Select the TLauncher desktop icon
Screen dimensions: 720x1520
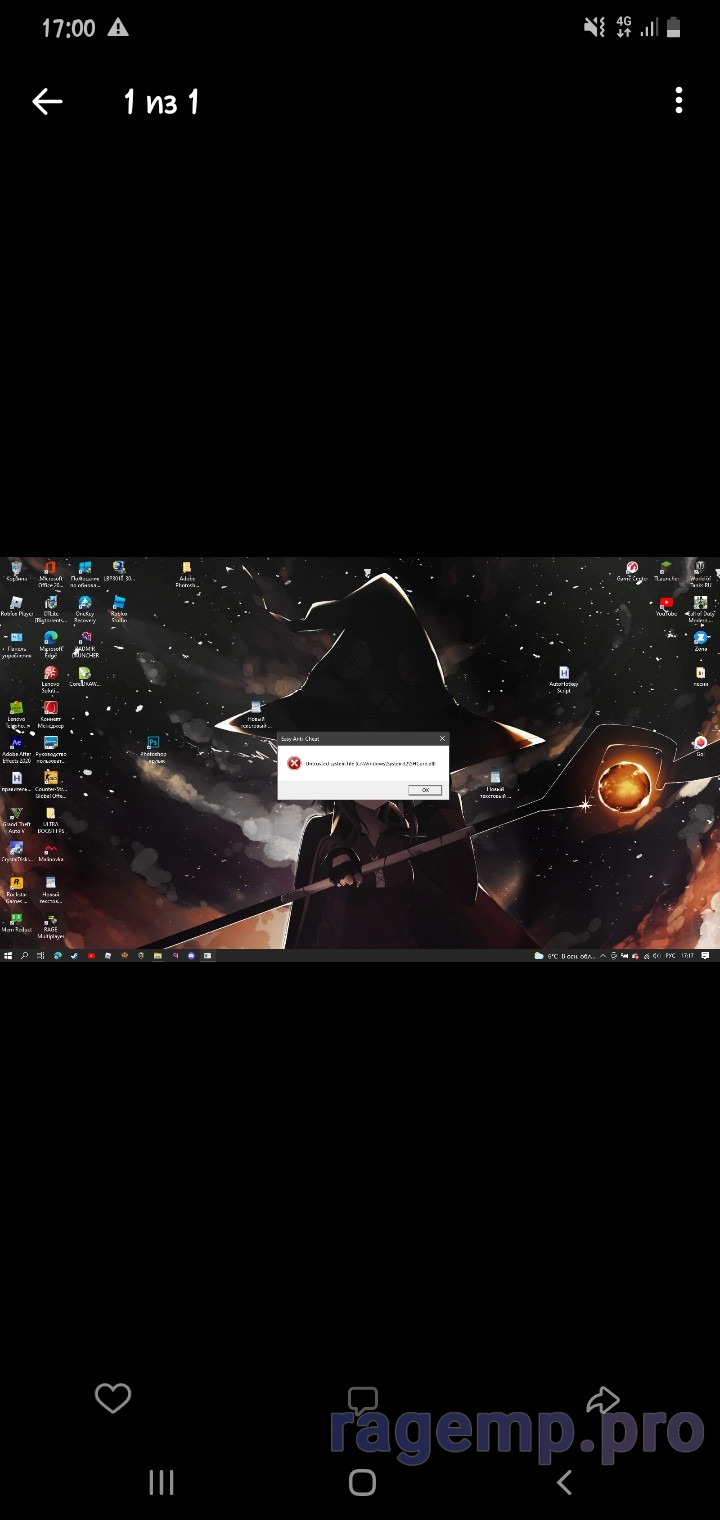pyautogui.click(x=666, y=572)
